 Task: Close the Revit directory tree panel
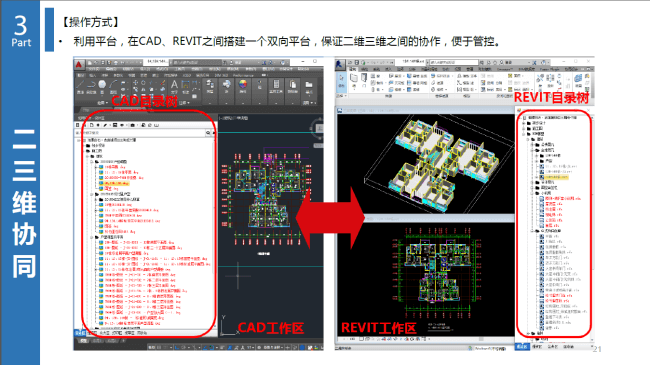(589, 110)
